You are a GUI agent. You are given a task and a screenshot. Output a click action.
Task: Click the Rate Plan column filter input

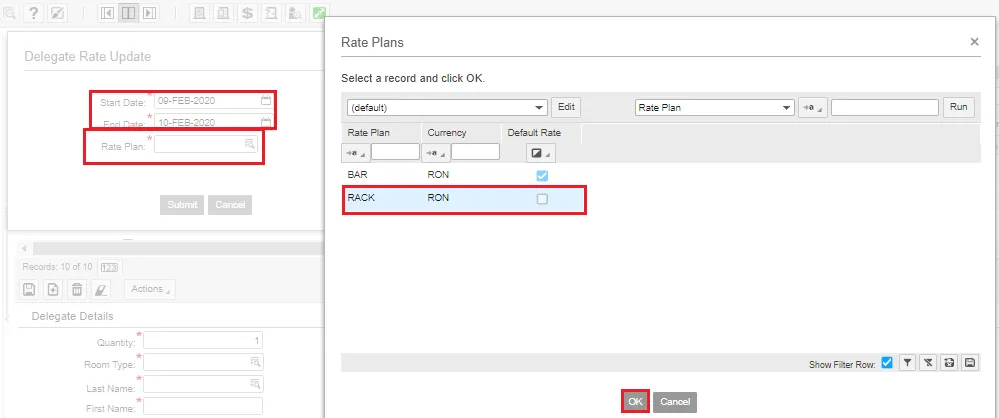[x=395, y=152]
